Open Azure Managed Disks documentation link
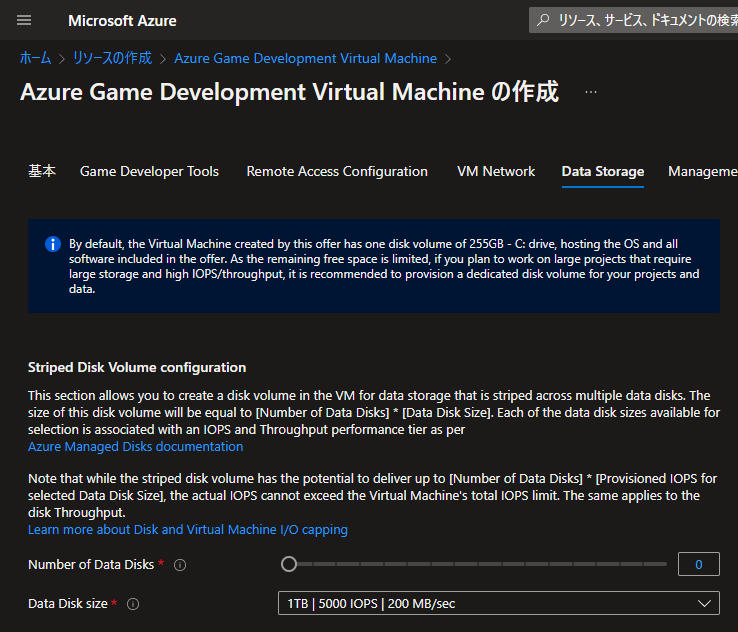 pos(136,447)
